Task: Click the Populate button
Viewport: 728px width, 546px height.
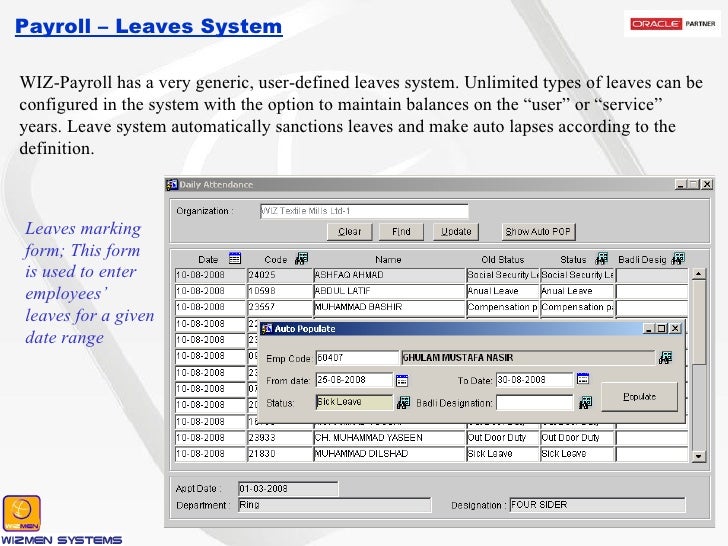Action: pyautogui.click(x=639, y=396)
